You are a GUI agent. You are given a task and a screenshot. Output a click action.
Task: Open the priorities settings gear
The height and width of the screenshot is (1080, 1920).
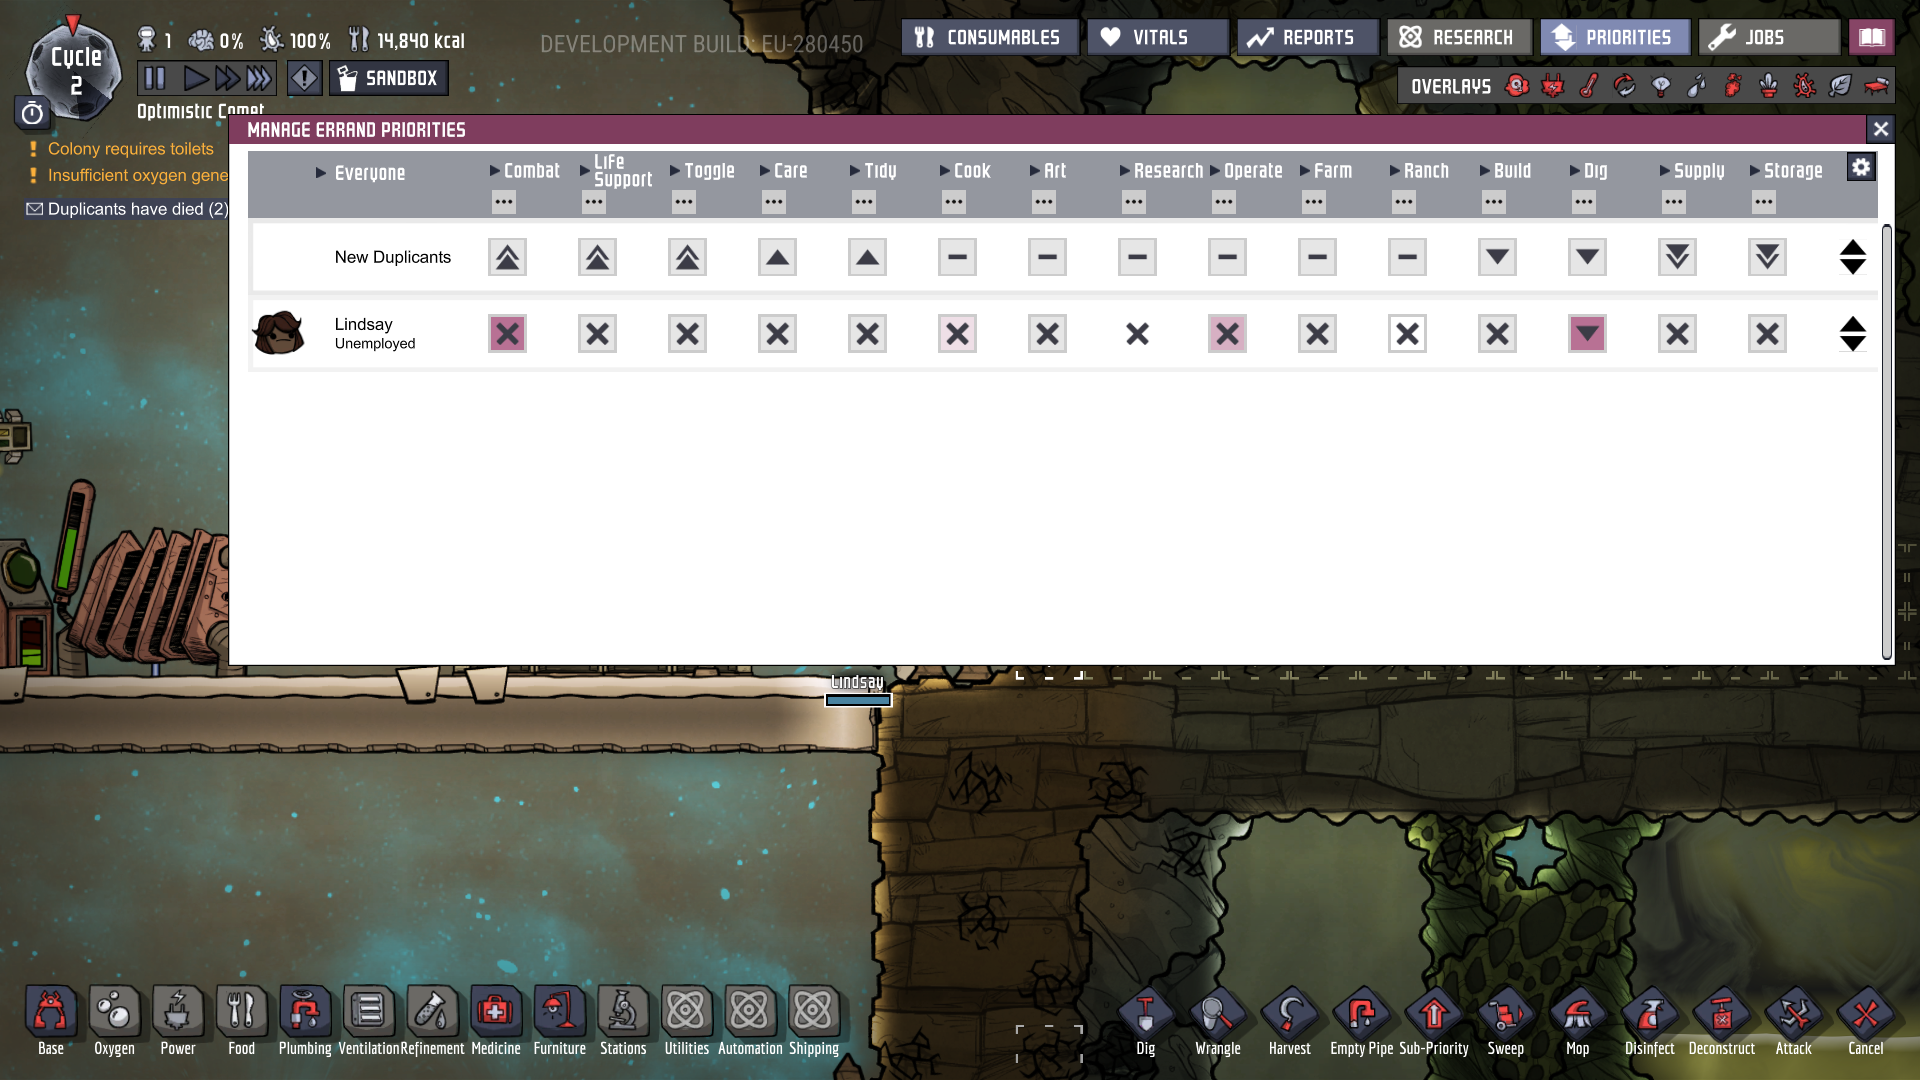1861,167
